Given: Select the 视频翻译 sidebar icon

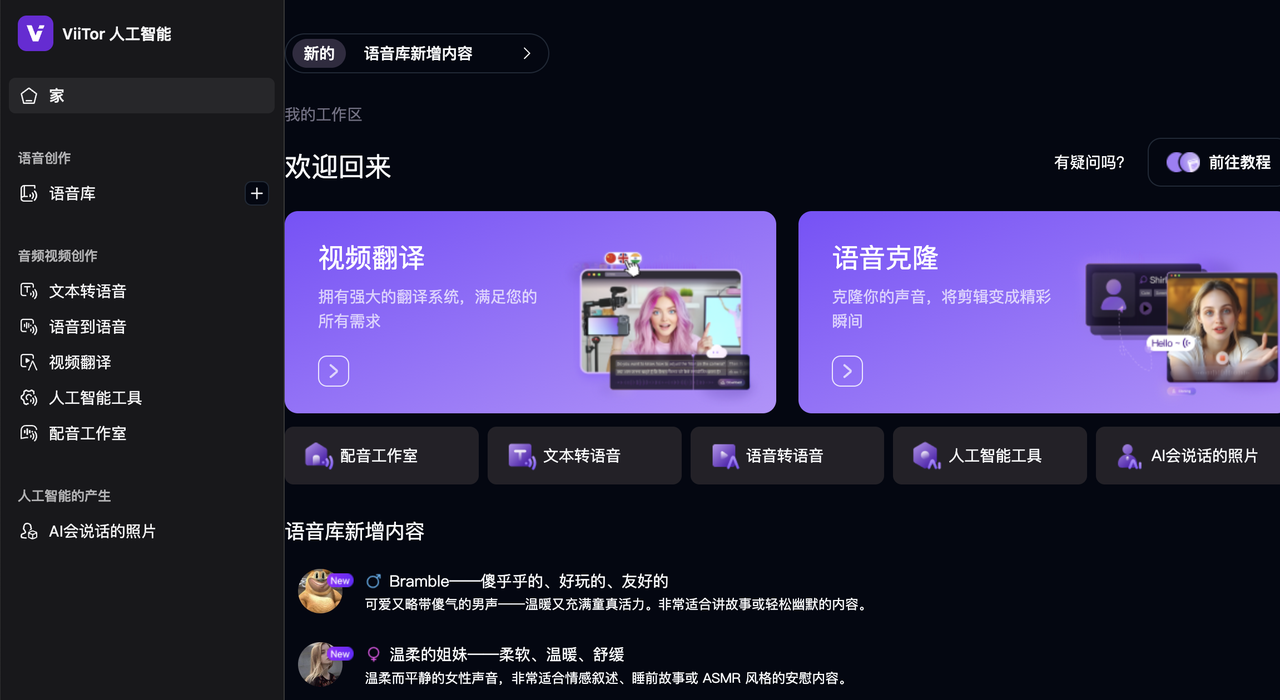Looking at the screenshot, I should click(28, 362).
